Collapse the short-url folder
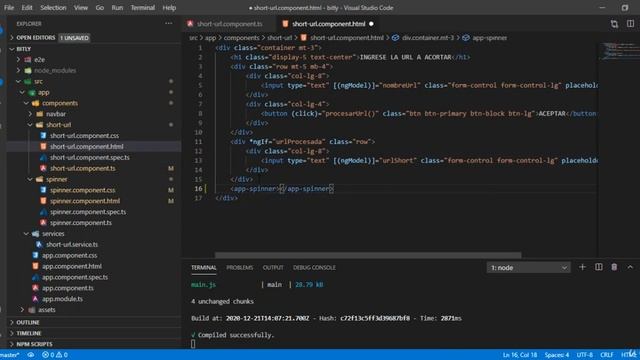 click(x=58, y=125)
